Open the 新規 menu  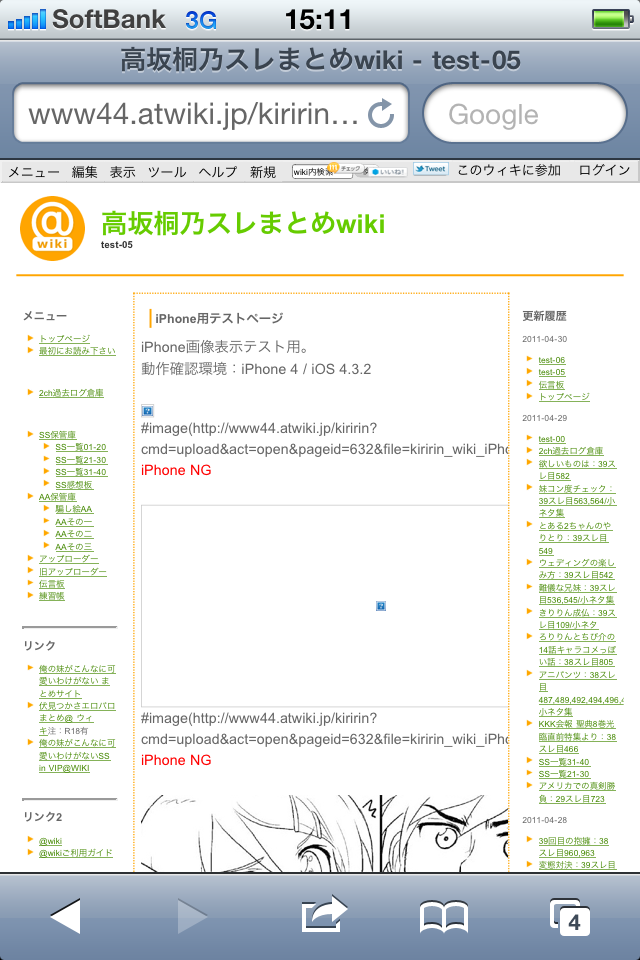click(x=263, y=171)
